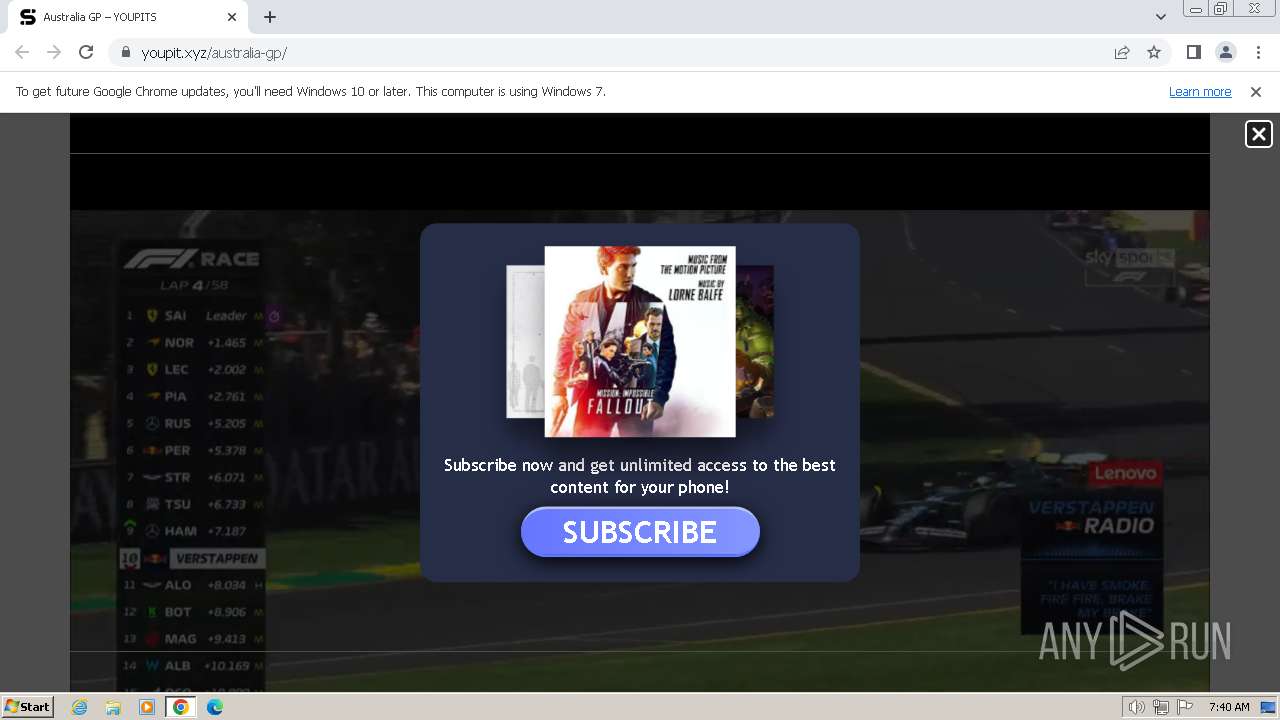Click the 7:40 AM system clock
The image size is (1280, 720).
1229,707
